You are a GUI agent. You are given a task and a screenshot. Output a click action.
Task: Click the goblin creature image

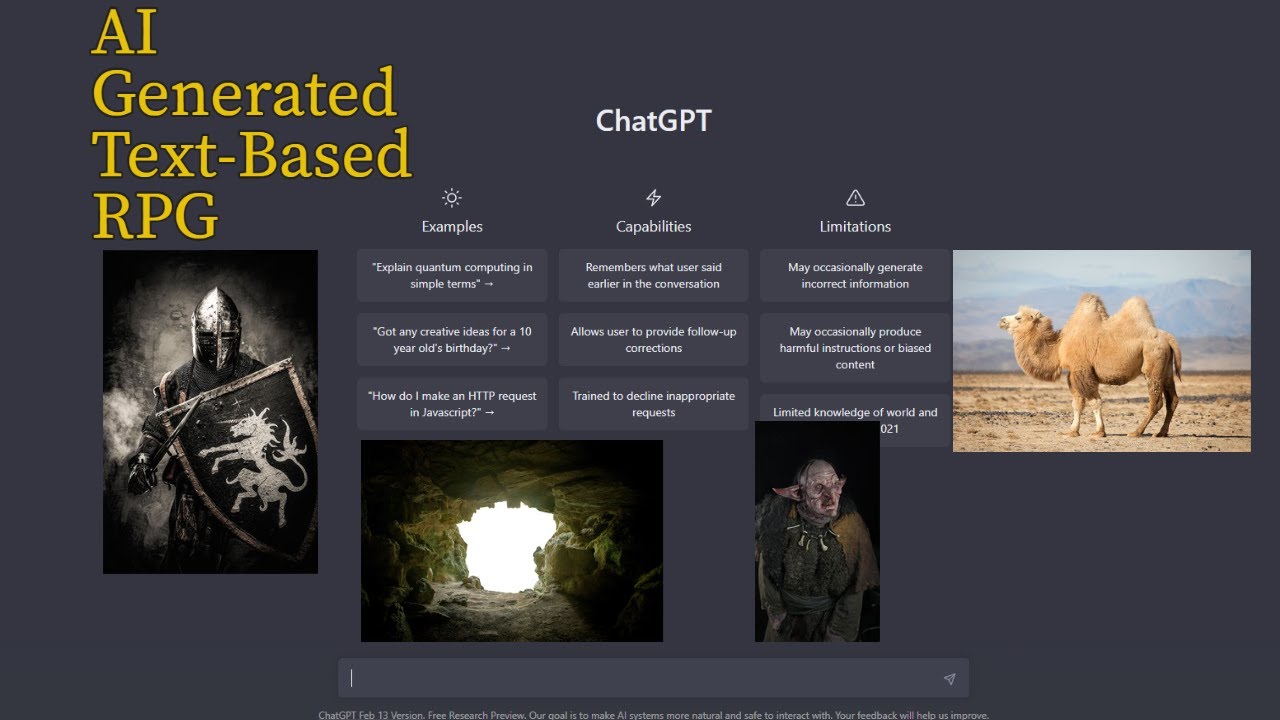tap(817, 531)
